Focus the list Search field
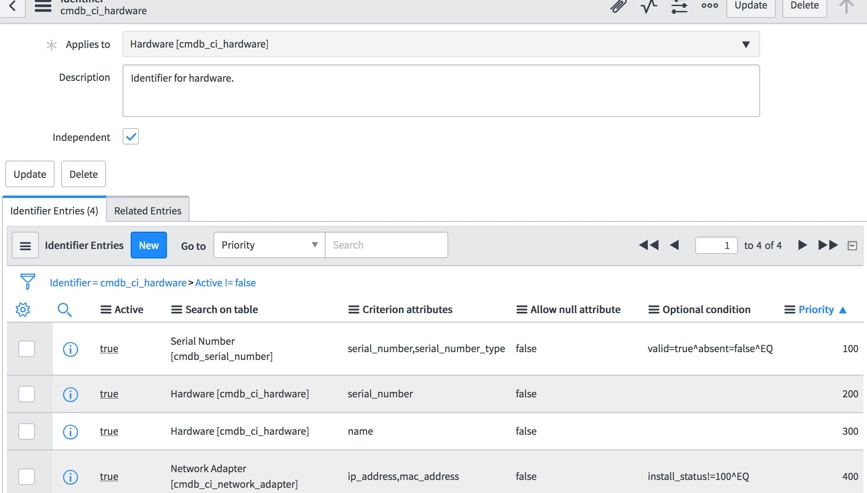This screenshot has width=867, height=493. tap(387, 245)
